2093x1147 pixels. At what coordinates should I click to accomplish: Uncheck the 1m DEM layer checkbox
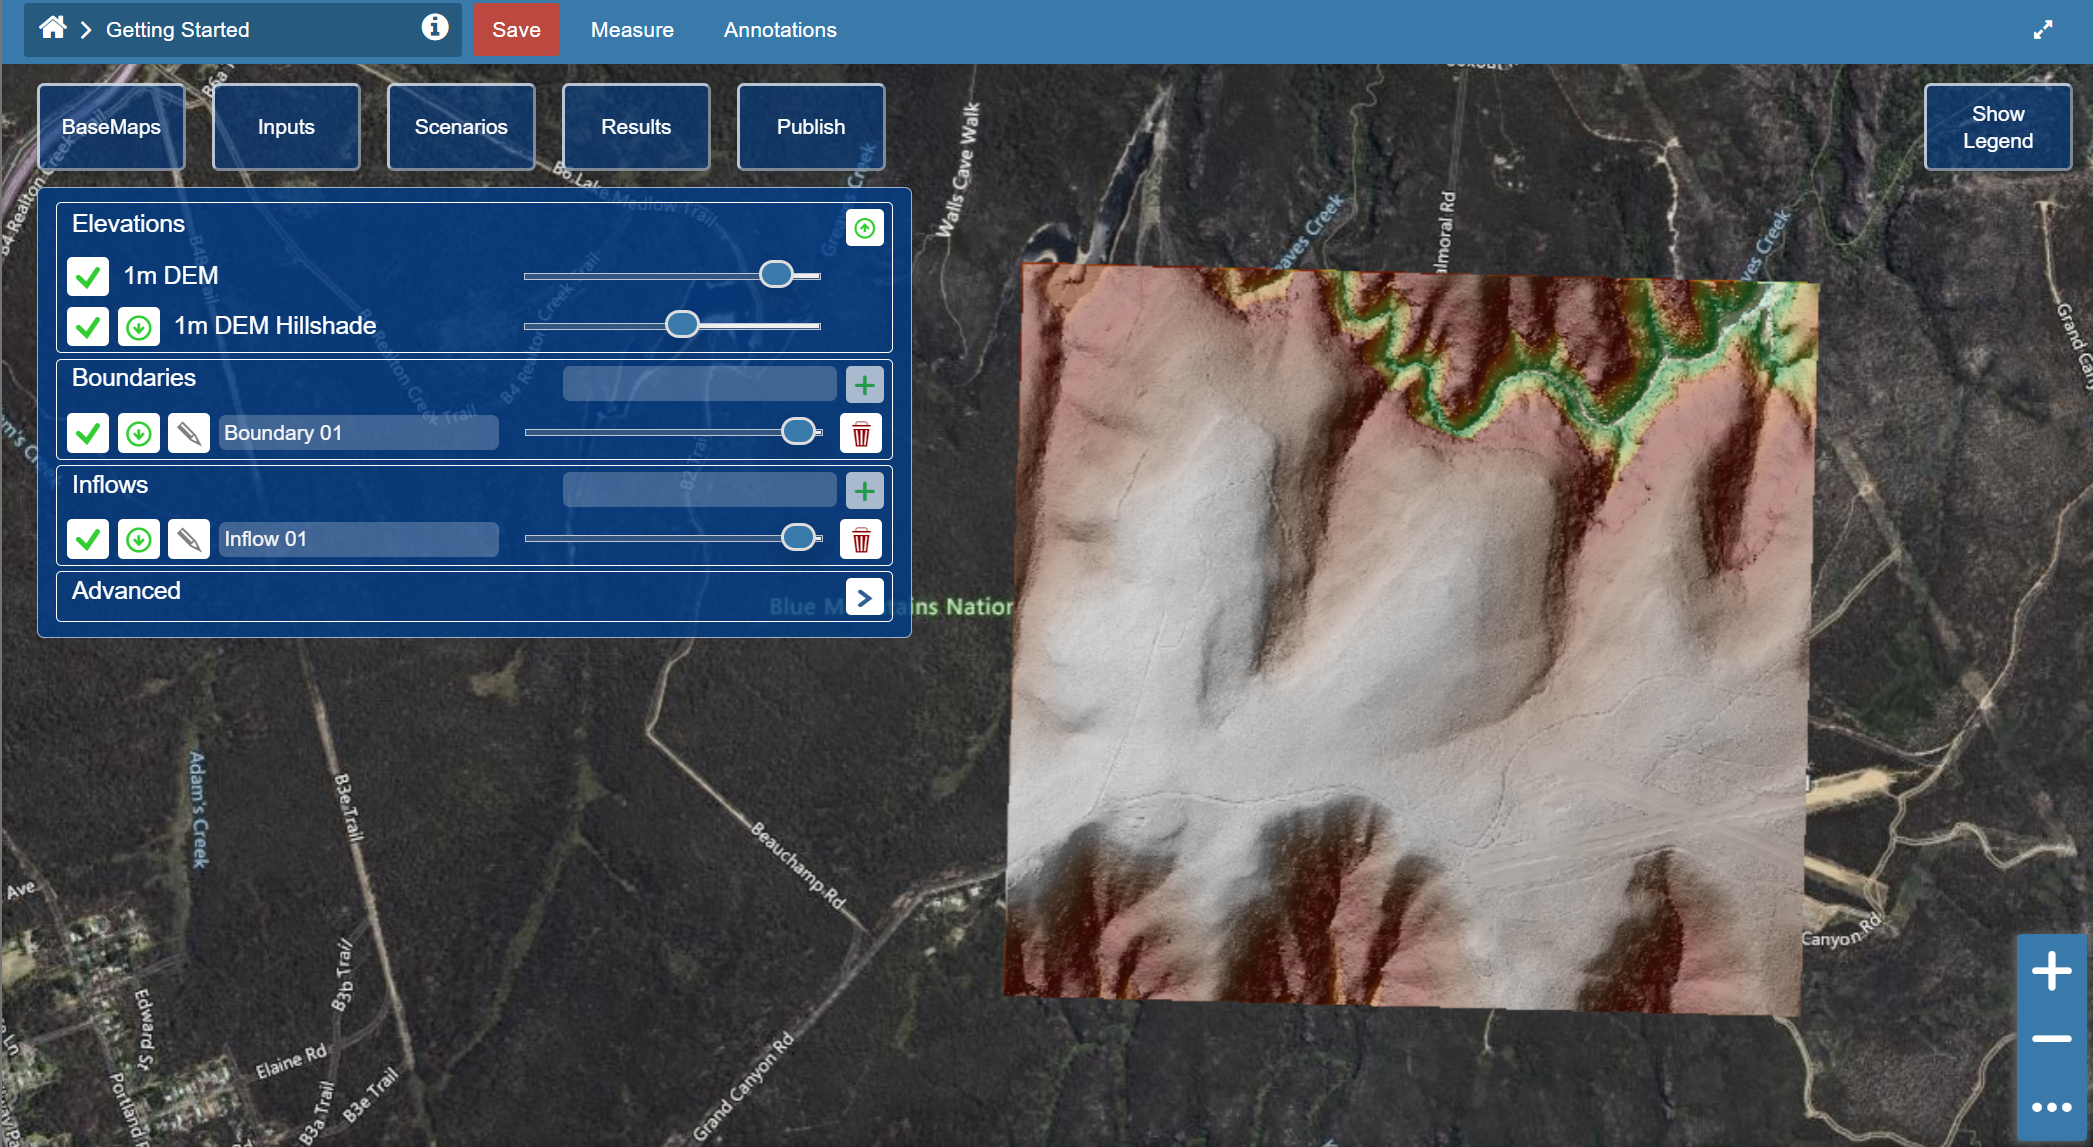(x=88, y=276)
